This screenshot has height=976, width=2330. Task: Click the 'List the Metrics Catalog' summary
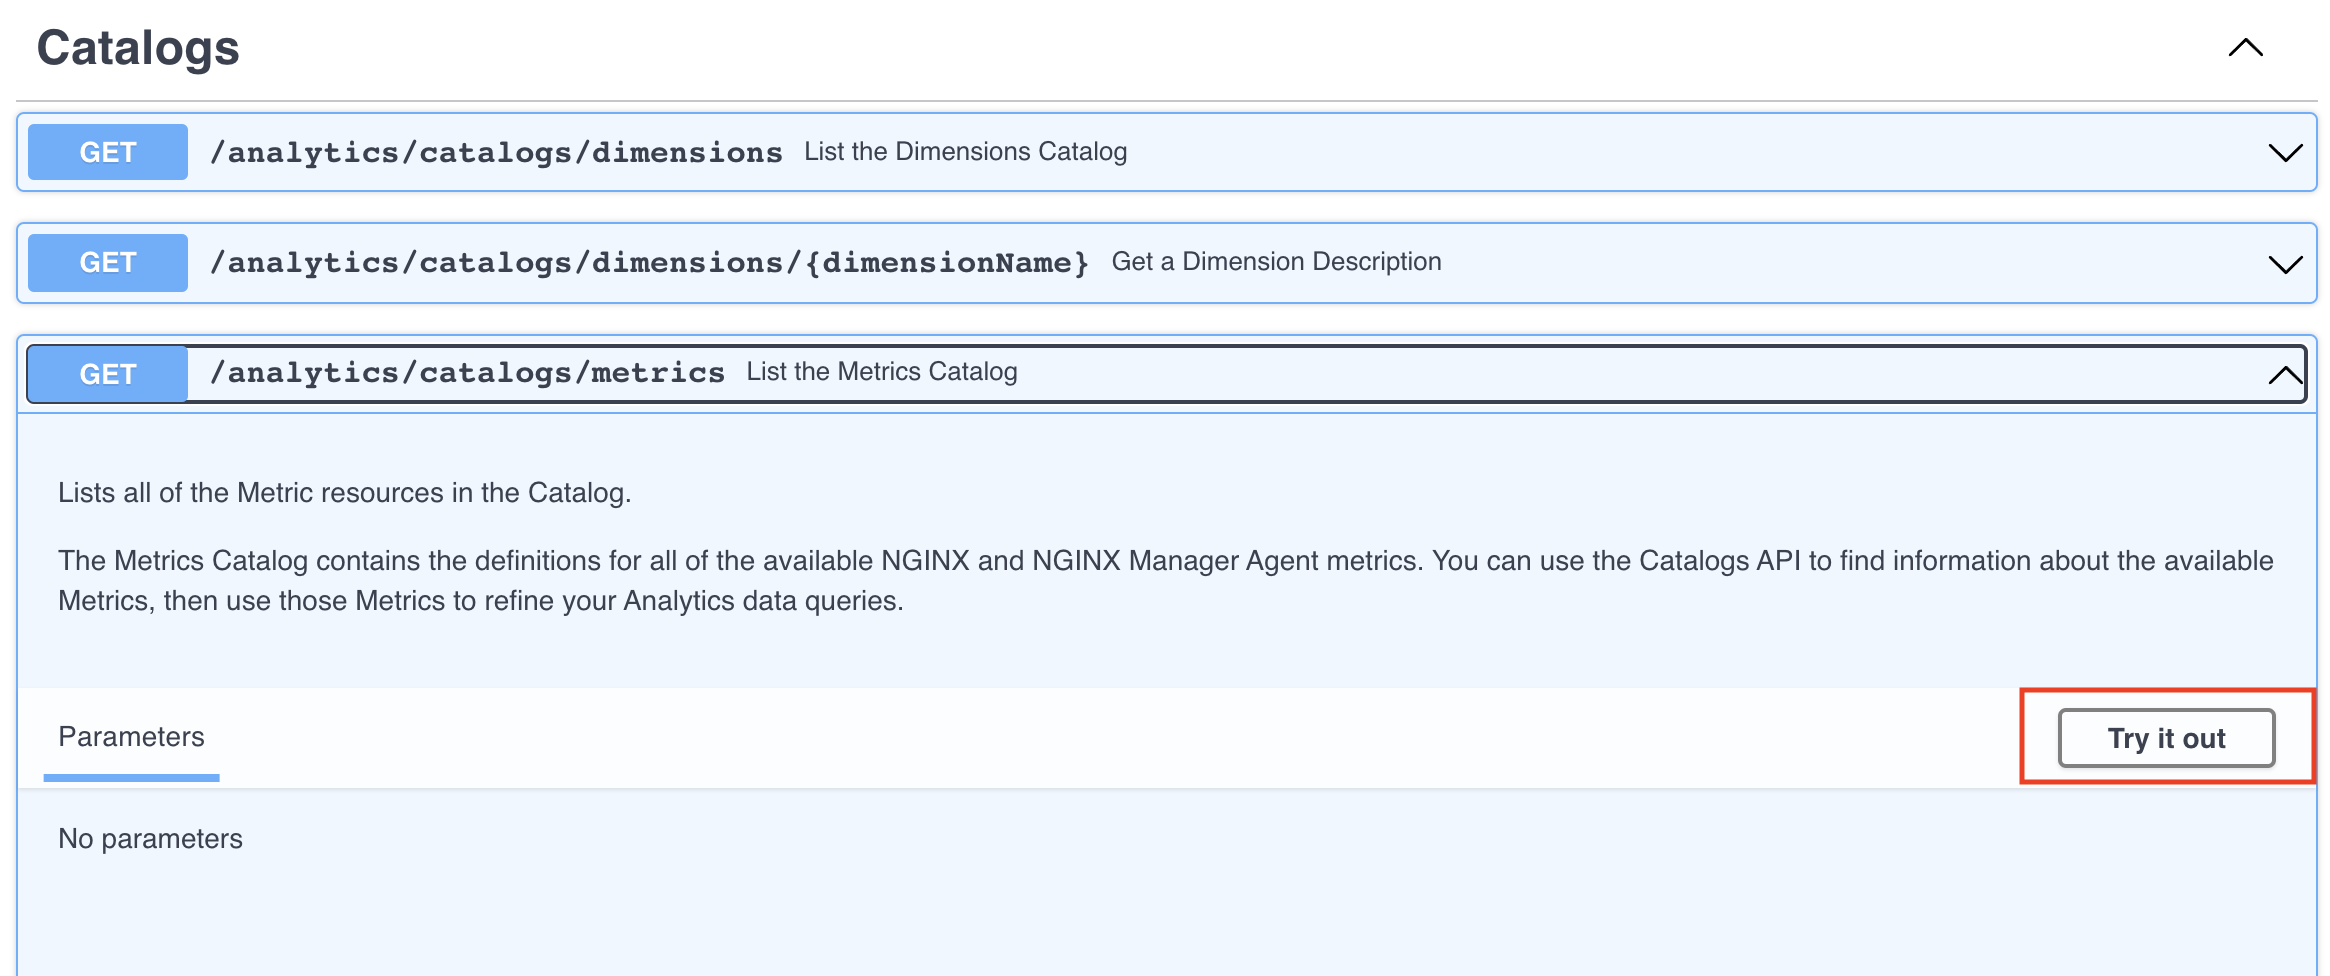[x=882, y=372]
